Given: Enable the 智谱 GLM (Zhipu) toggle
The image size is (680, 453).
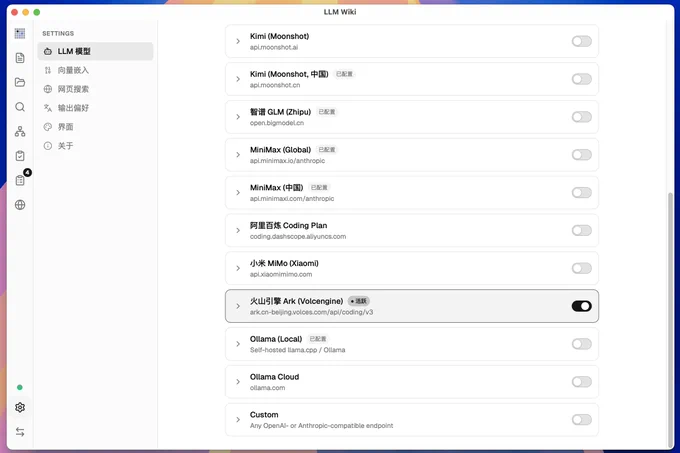Looking at the screenshot, I should (582, 117).
